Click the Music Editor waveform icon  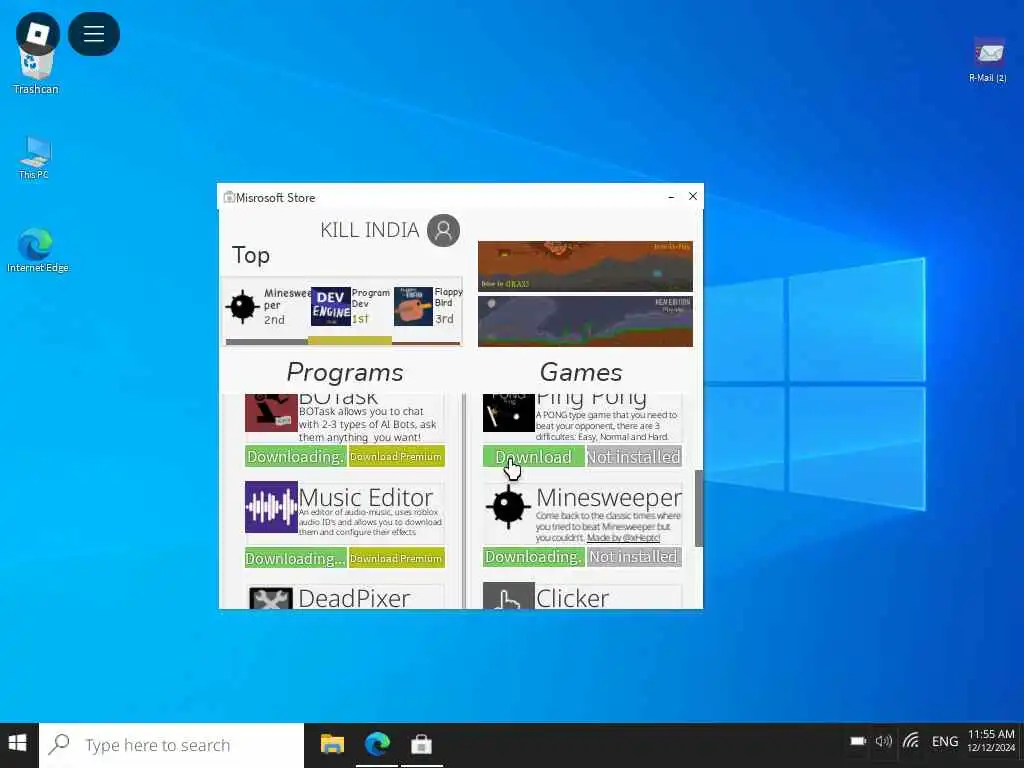271,507
